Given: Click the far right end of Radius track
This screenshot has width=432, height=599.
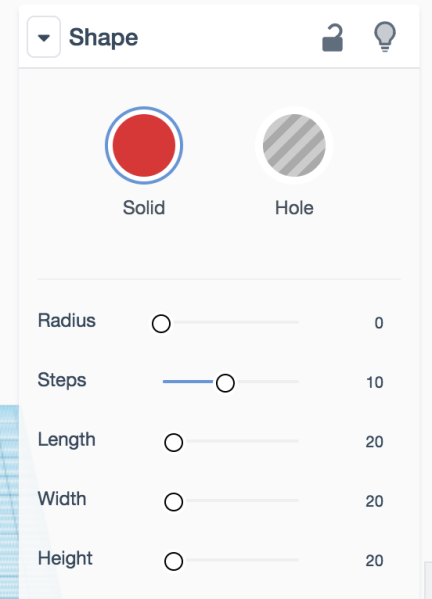Looking at the screenshot, I should tap(295, 322).
